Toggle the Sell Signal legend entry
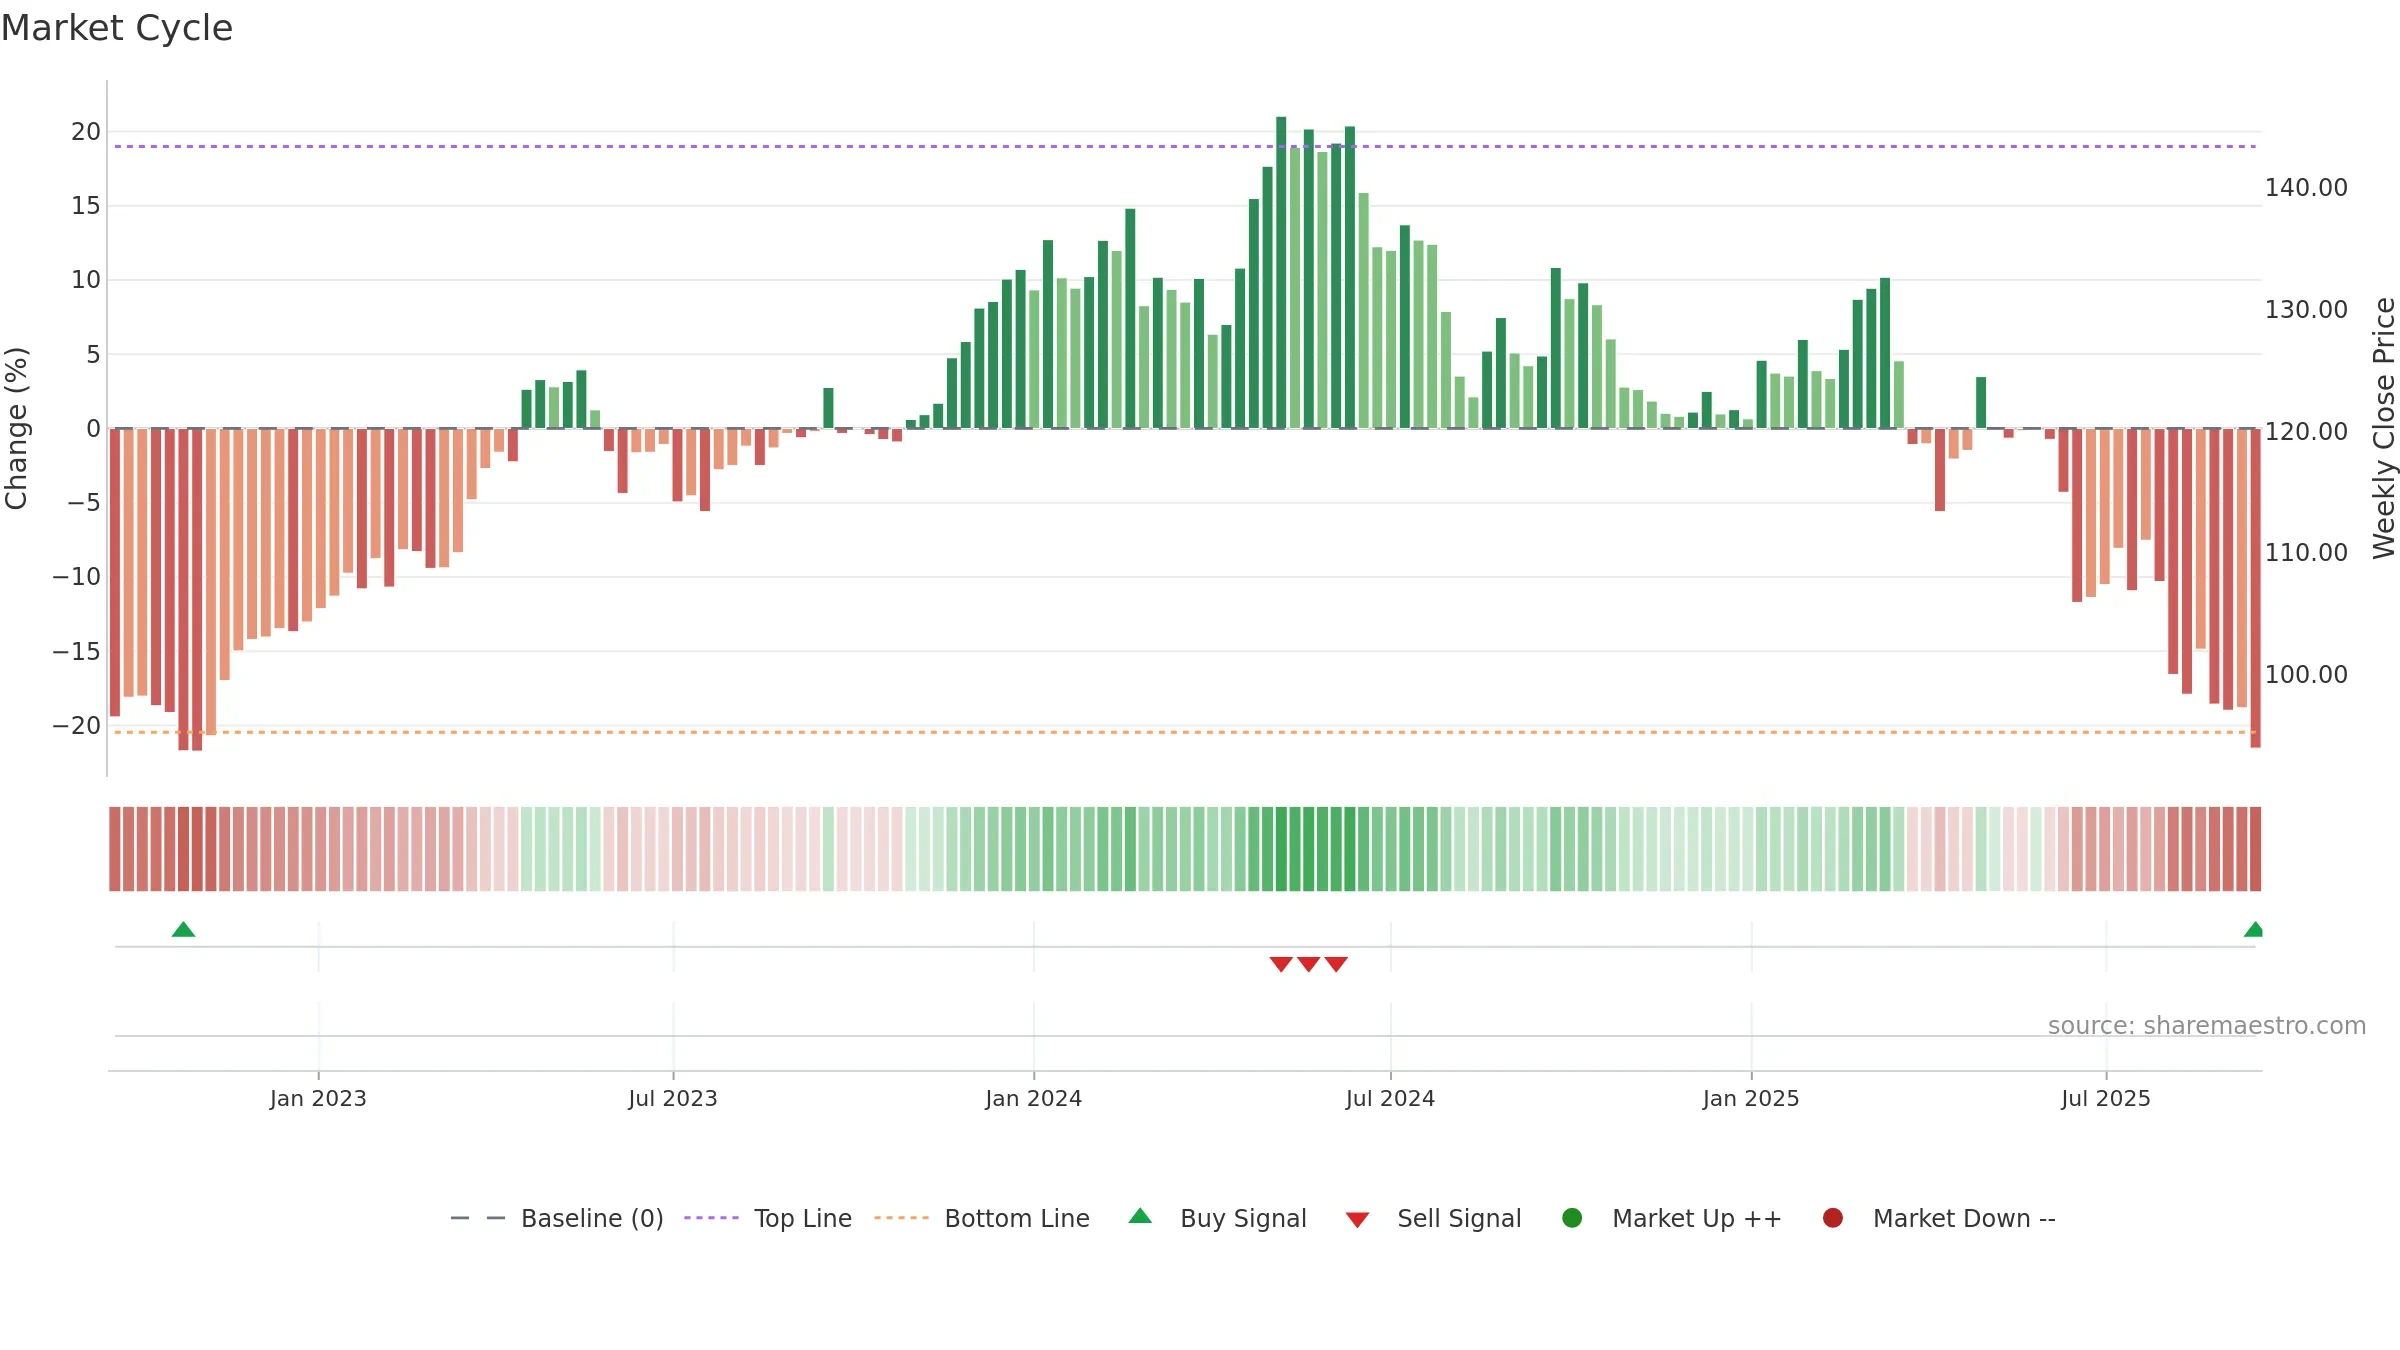Screen dimensions: 2400x1350 pos(1433,1218)
